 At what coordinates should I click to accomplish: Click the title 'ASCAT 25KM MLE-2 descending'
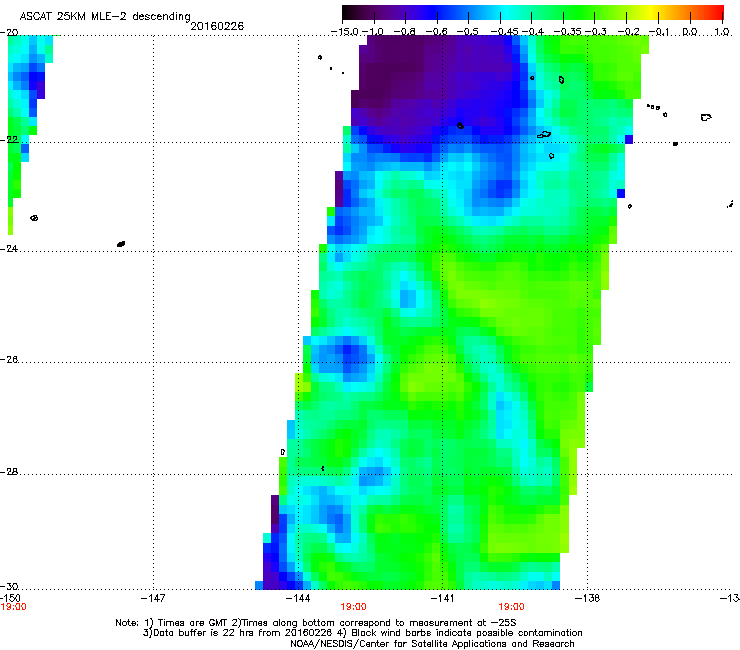[105, 16]
